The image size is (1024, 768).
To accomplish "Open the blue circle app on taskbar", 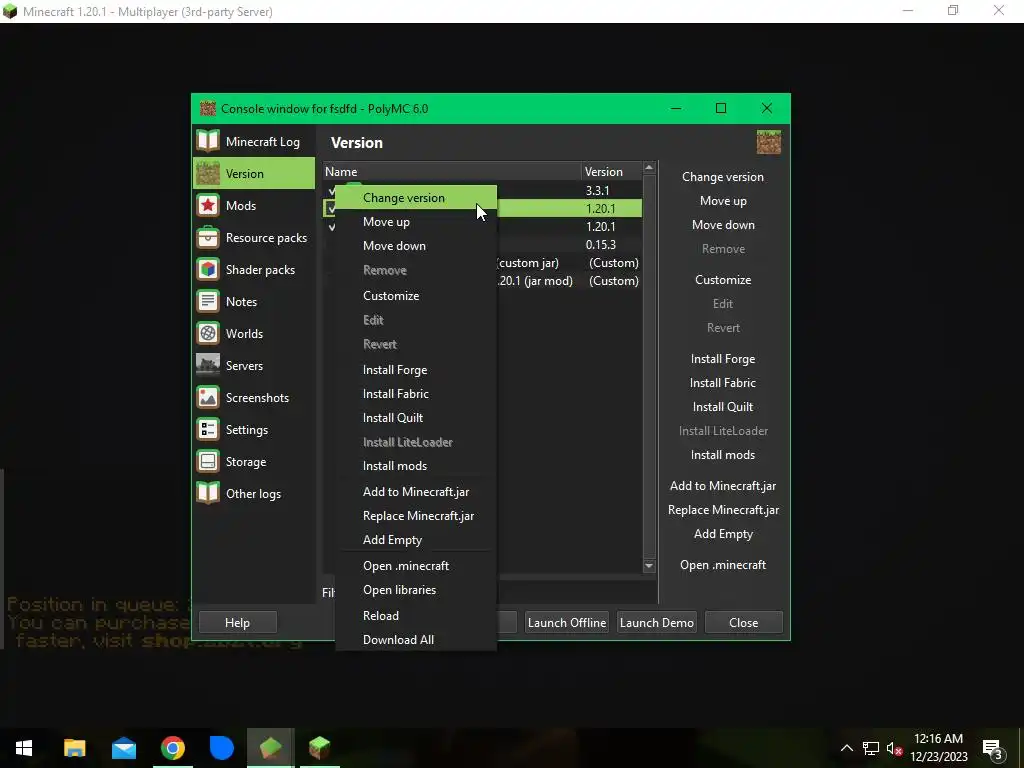I will [221, 748].
